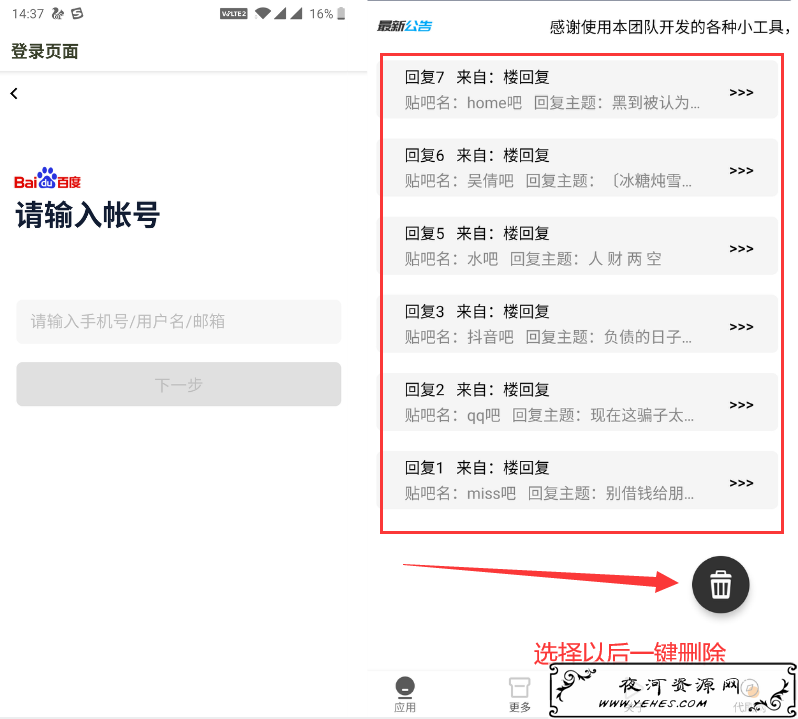Viewport: 798px width, 719px height.
Task: Expand 回复6 entry via >>> arrow
Action: tap(741, 170)
